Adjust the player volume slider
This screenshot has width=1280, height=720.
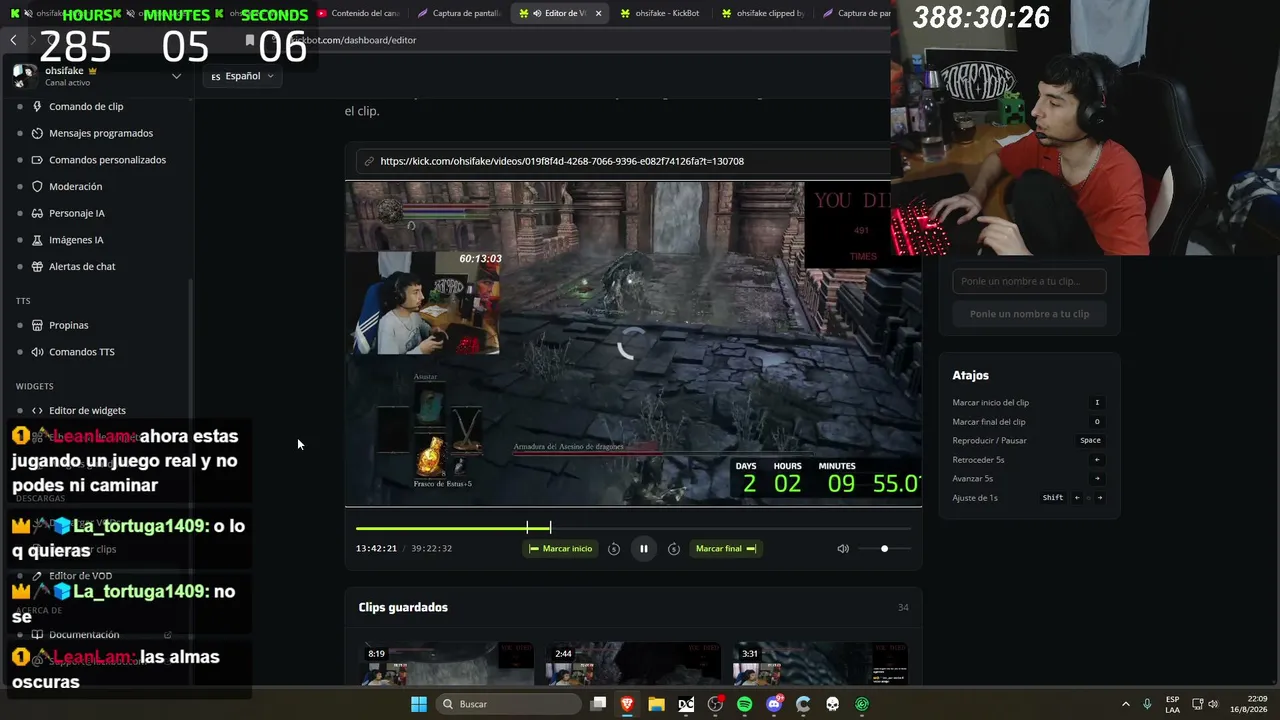click(x=884, y=548)
